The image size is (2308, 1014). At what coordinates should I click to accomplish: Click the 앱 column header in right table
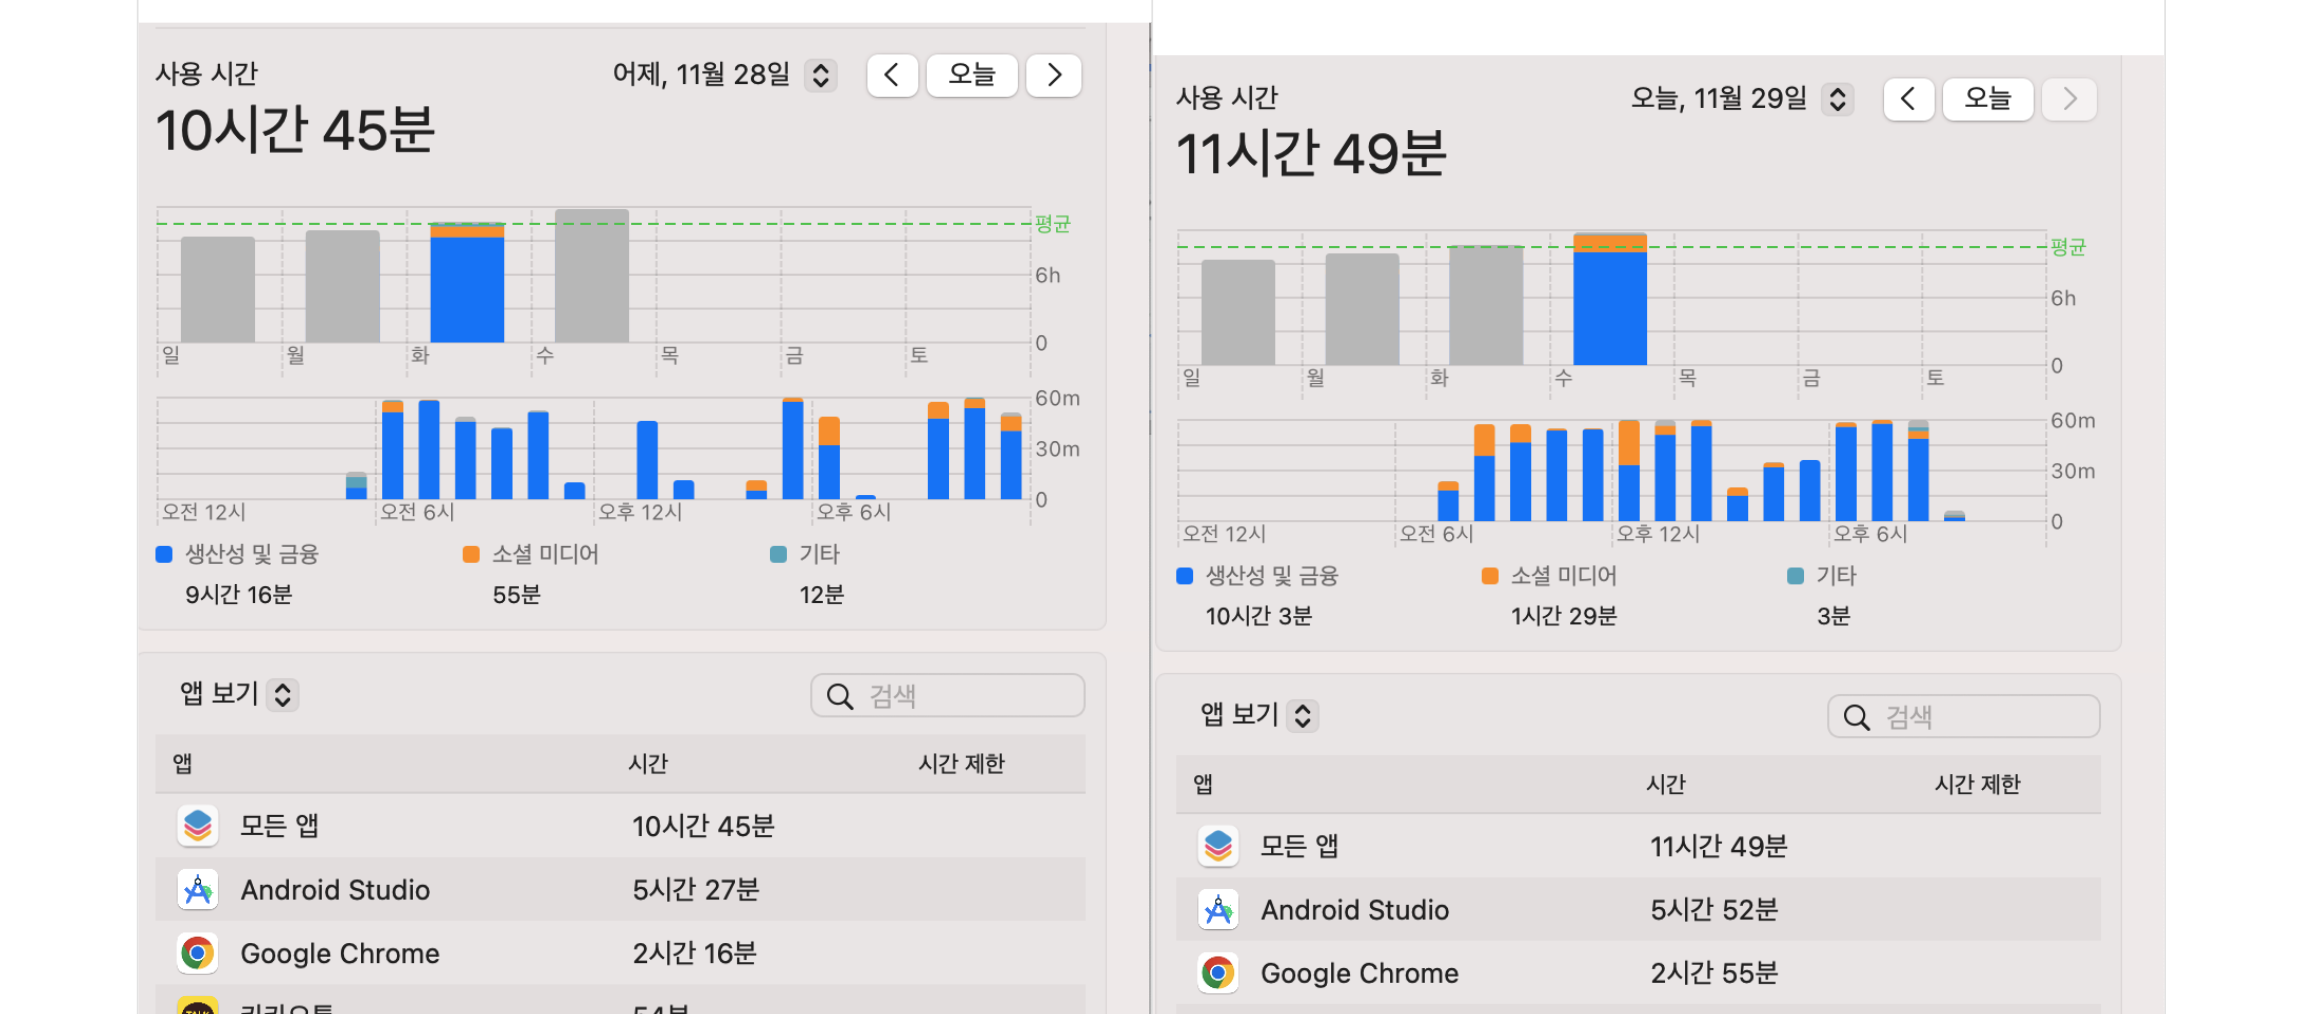coord(1203,784)
